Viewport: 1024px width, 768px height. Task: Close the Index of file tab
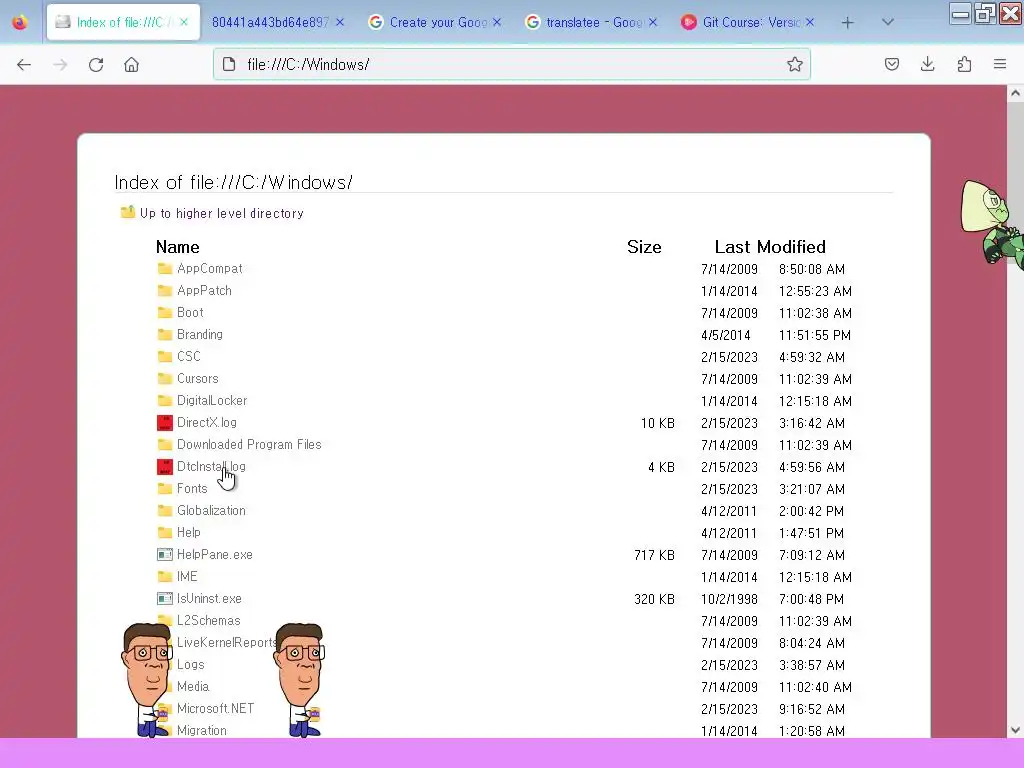[x=184, y=22]
